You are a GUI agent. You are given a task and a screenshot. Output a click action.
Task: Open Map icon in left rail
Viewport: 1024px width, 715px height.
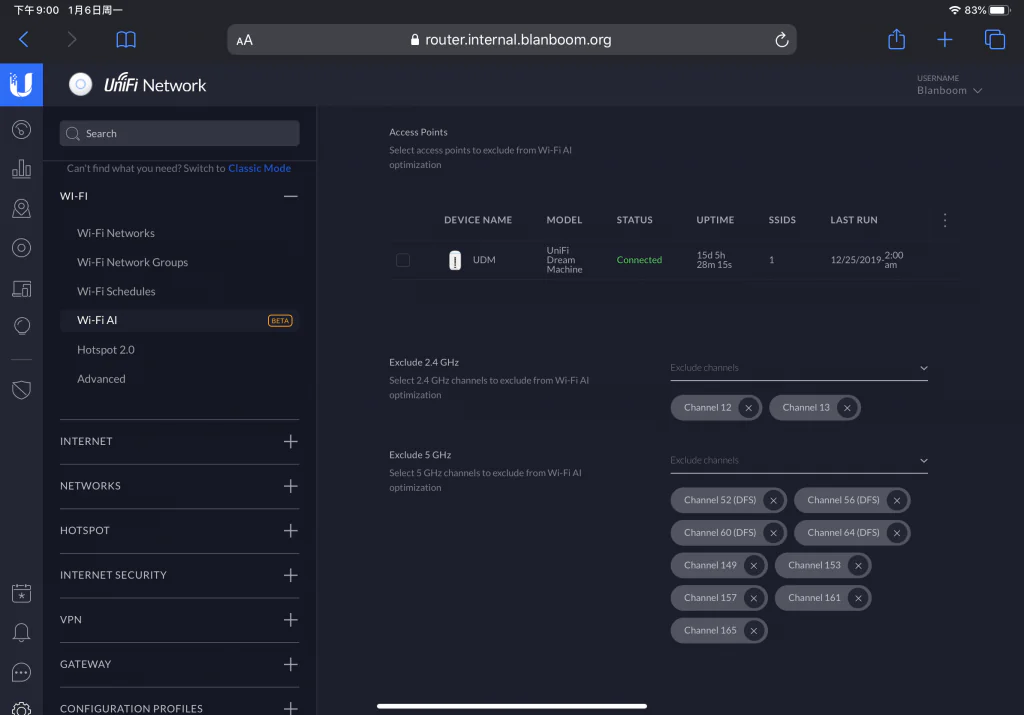point(22,208)
